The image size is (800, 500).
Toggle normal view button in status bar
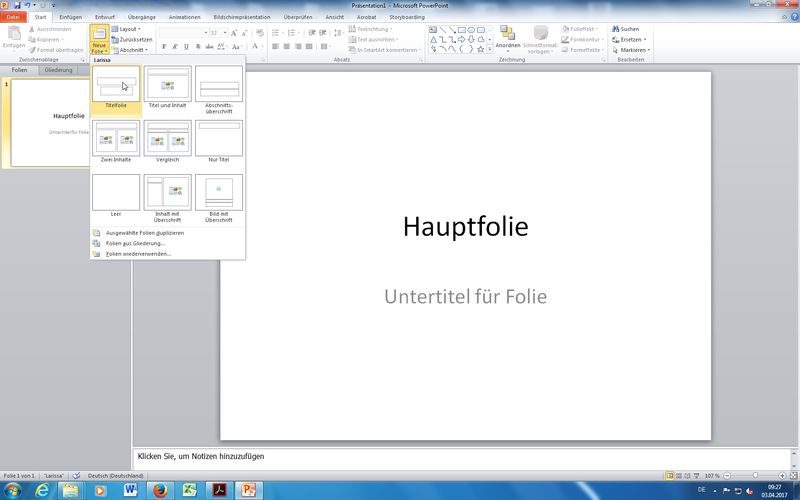(670, 475)
